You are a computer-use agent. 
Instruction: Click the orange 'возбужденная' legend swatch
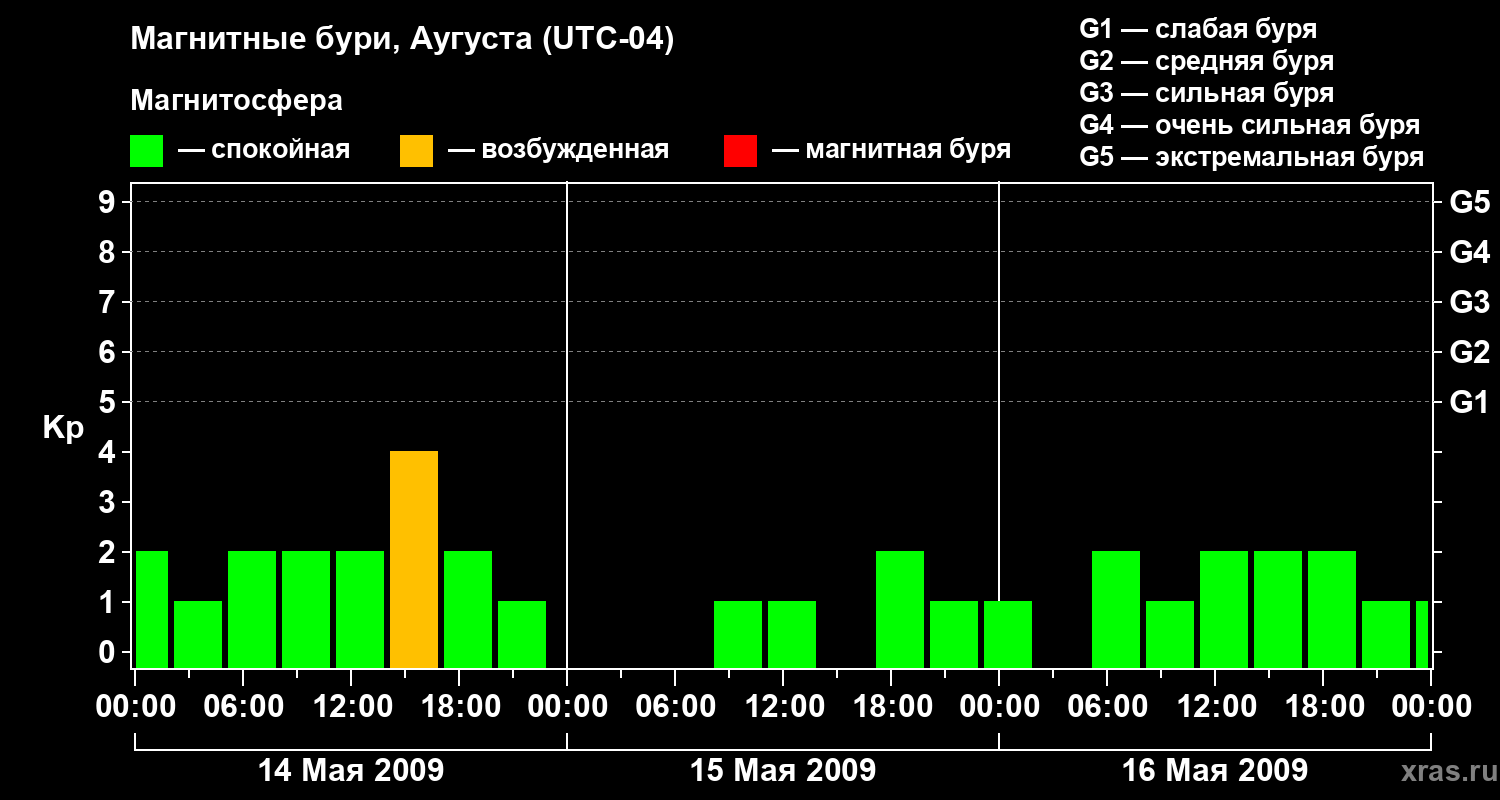coord(416,151)
